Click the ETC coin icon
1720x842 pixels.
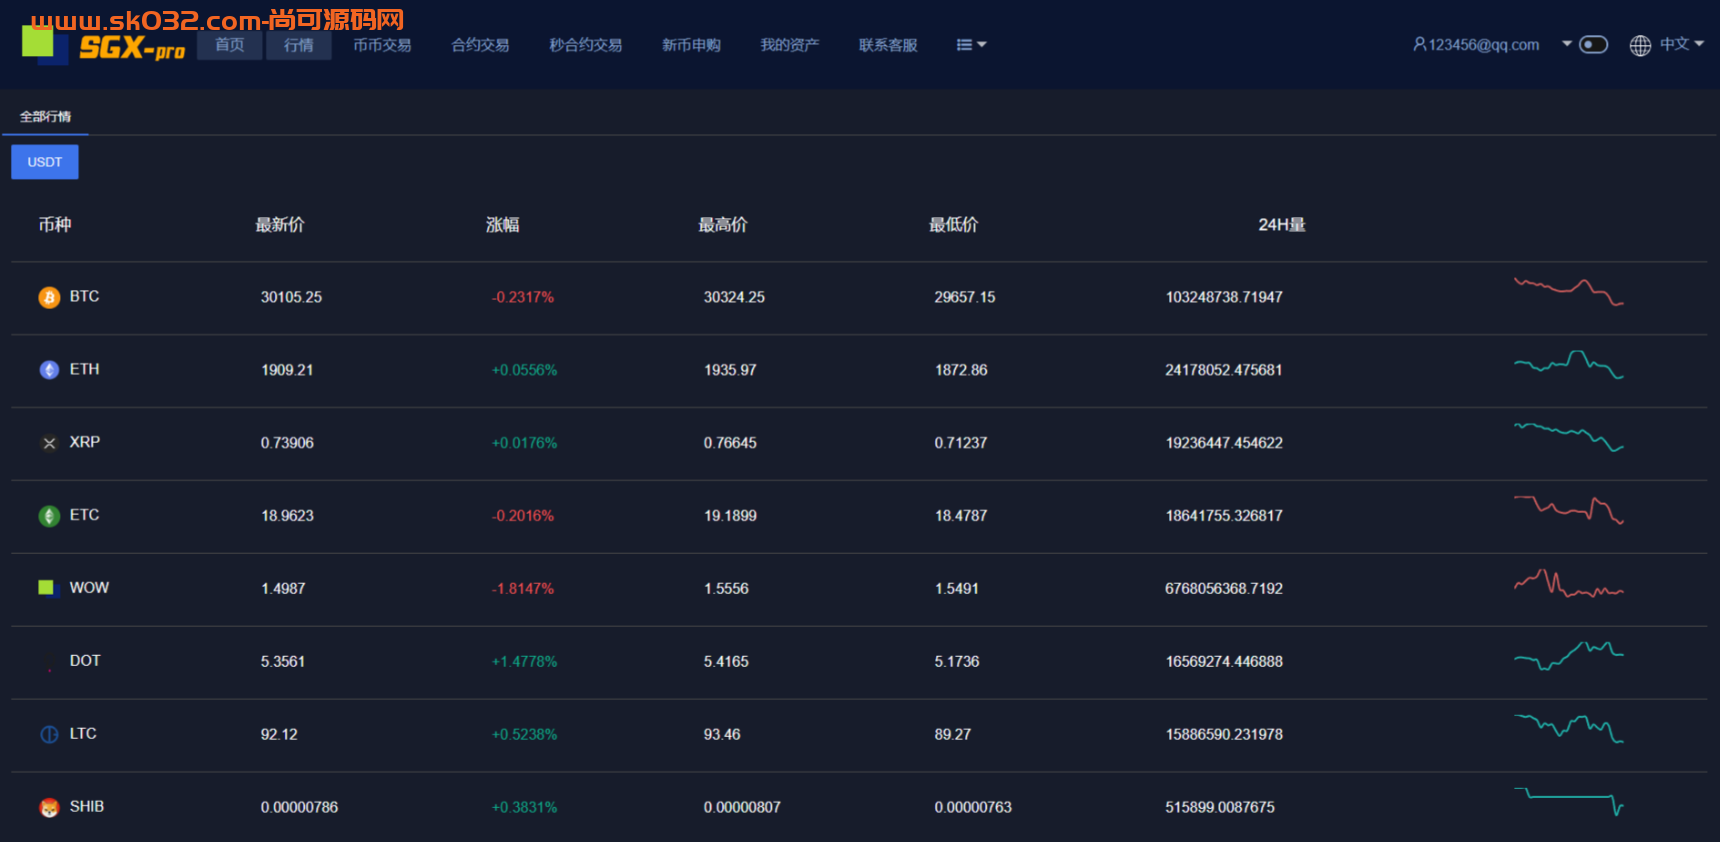(49, 516)
